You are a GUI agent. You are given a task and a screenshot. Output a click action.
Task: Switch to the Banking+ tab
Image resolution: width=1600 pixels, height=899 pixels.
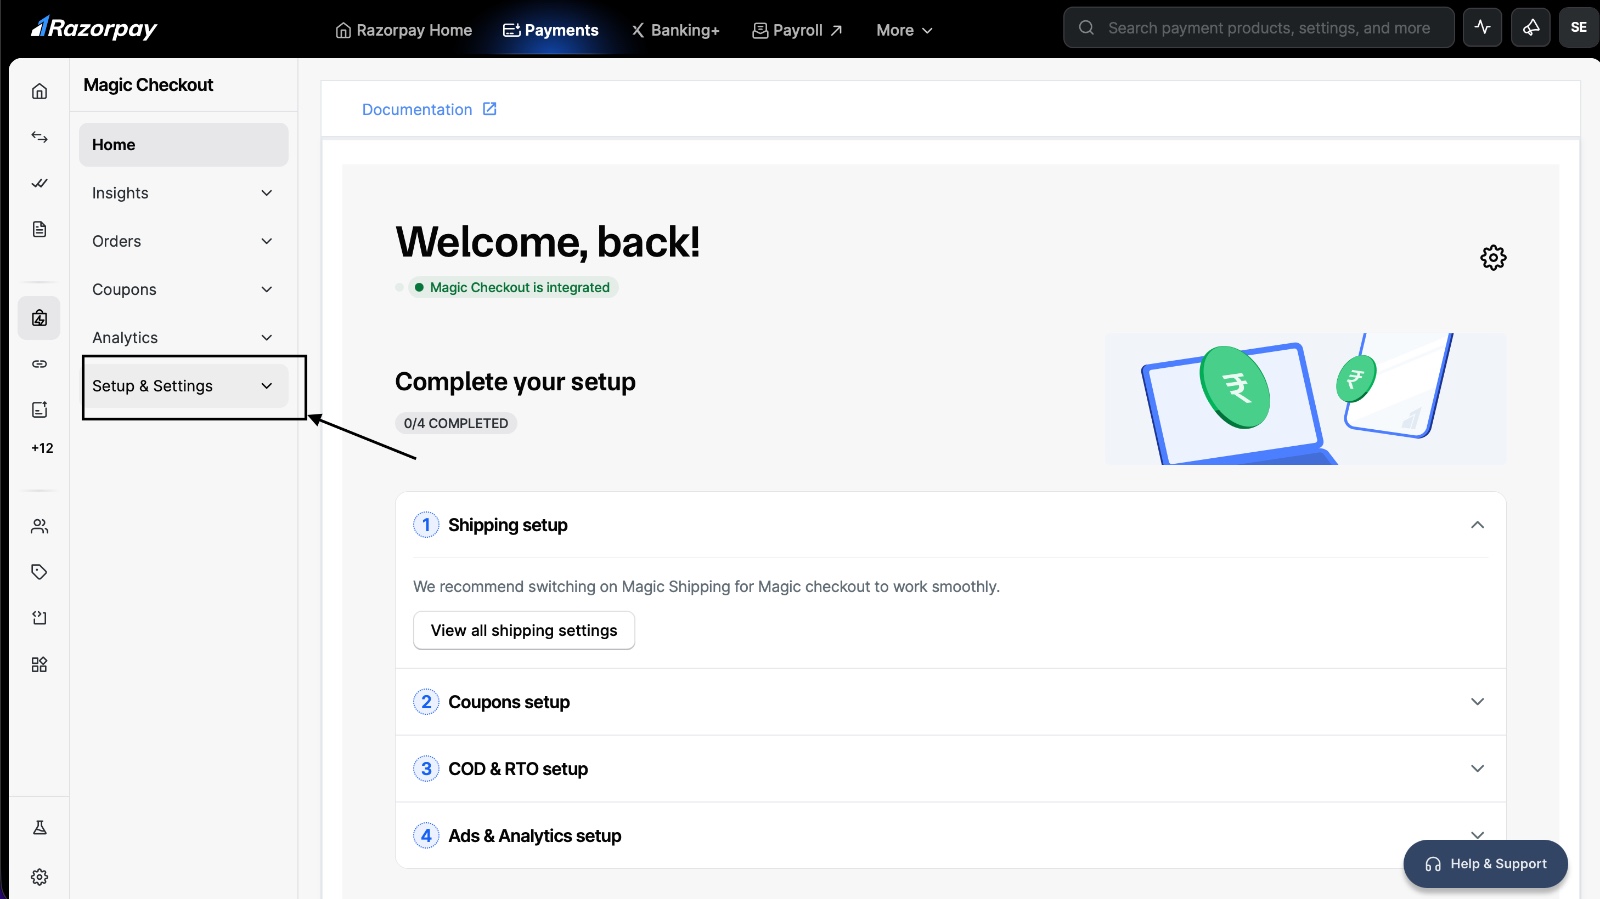[675, 30]
